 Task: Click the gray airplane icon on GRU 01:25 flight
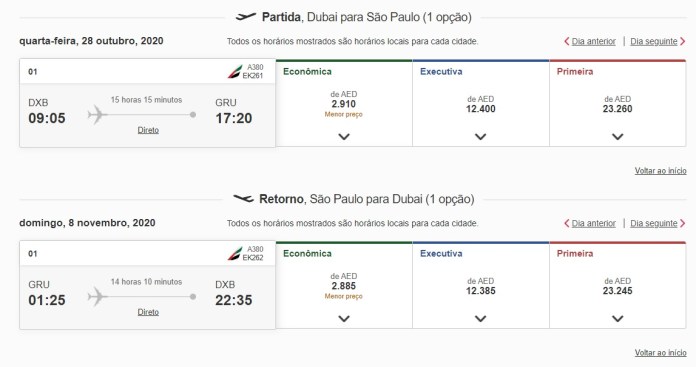point(98,296)
